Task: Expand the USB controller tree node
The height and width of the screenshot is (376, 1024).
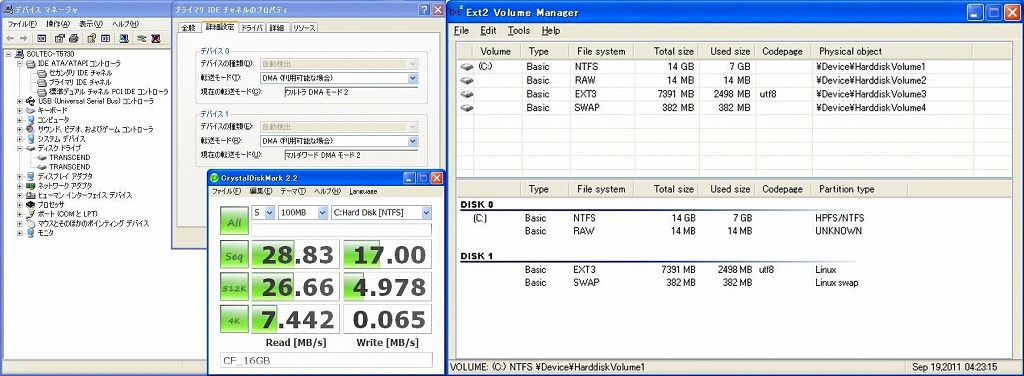Action: point(20,101)
